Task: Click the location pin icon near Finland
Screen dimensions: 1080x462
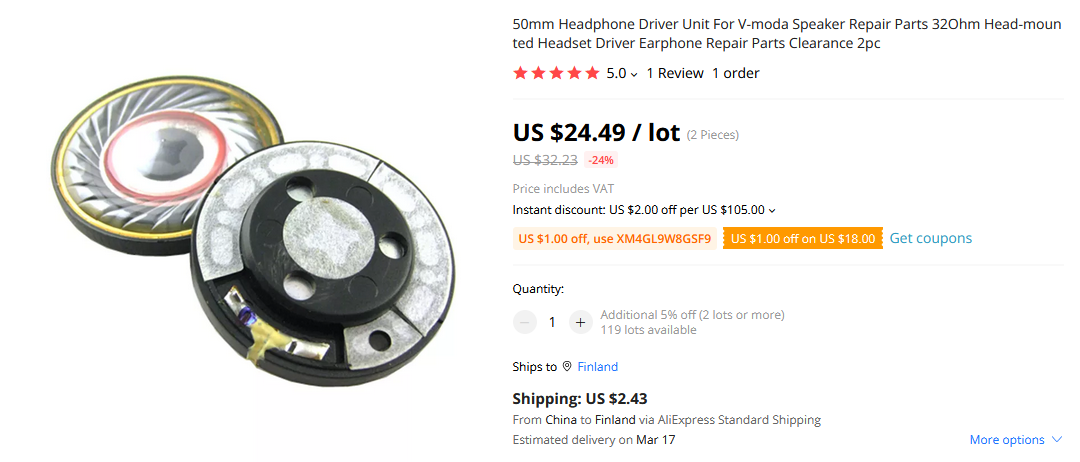Action: pos(567,366)
